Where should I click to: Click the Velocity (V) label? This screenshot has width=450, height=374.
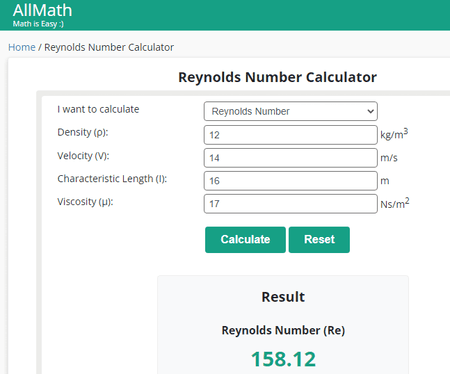[83, 156]
